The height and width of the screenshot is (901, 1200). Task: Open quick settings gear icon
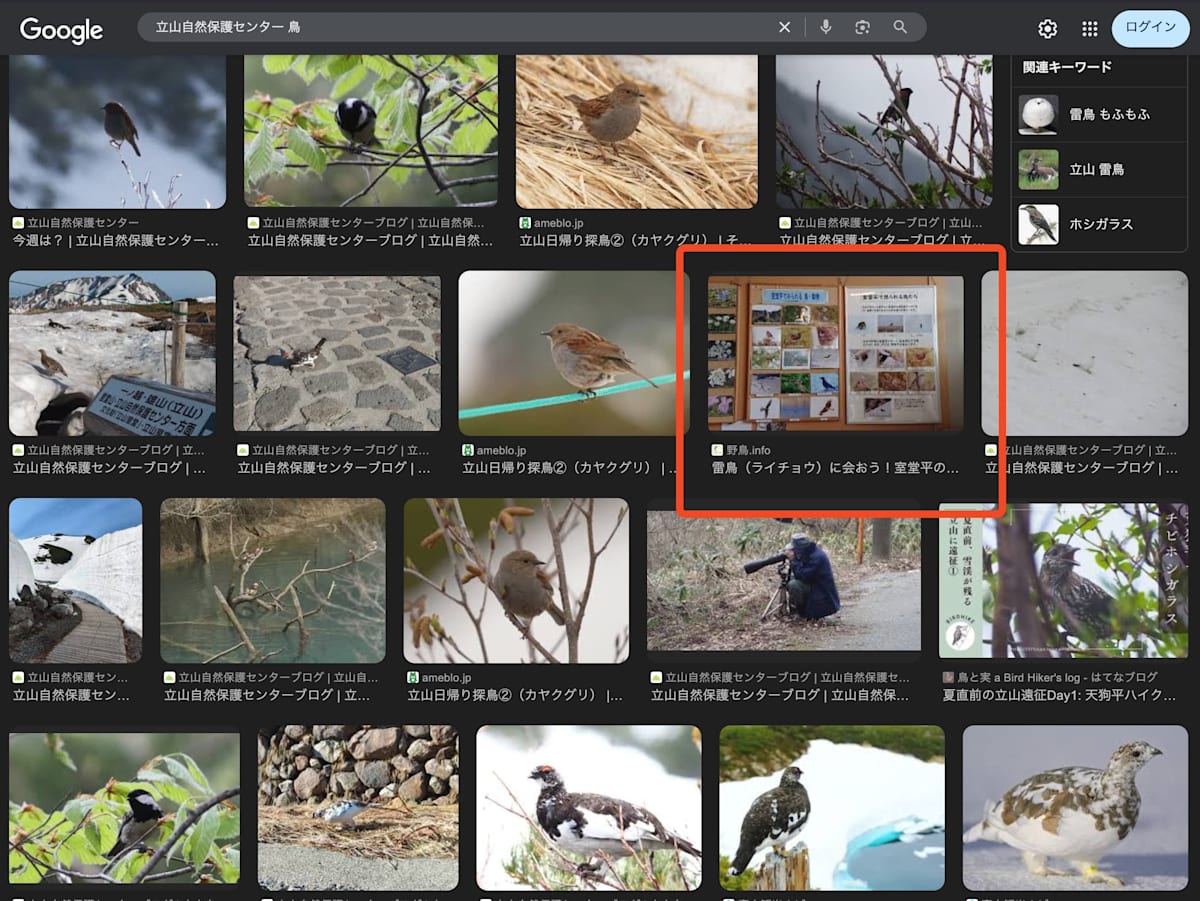[x=1047, y=29]
